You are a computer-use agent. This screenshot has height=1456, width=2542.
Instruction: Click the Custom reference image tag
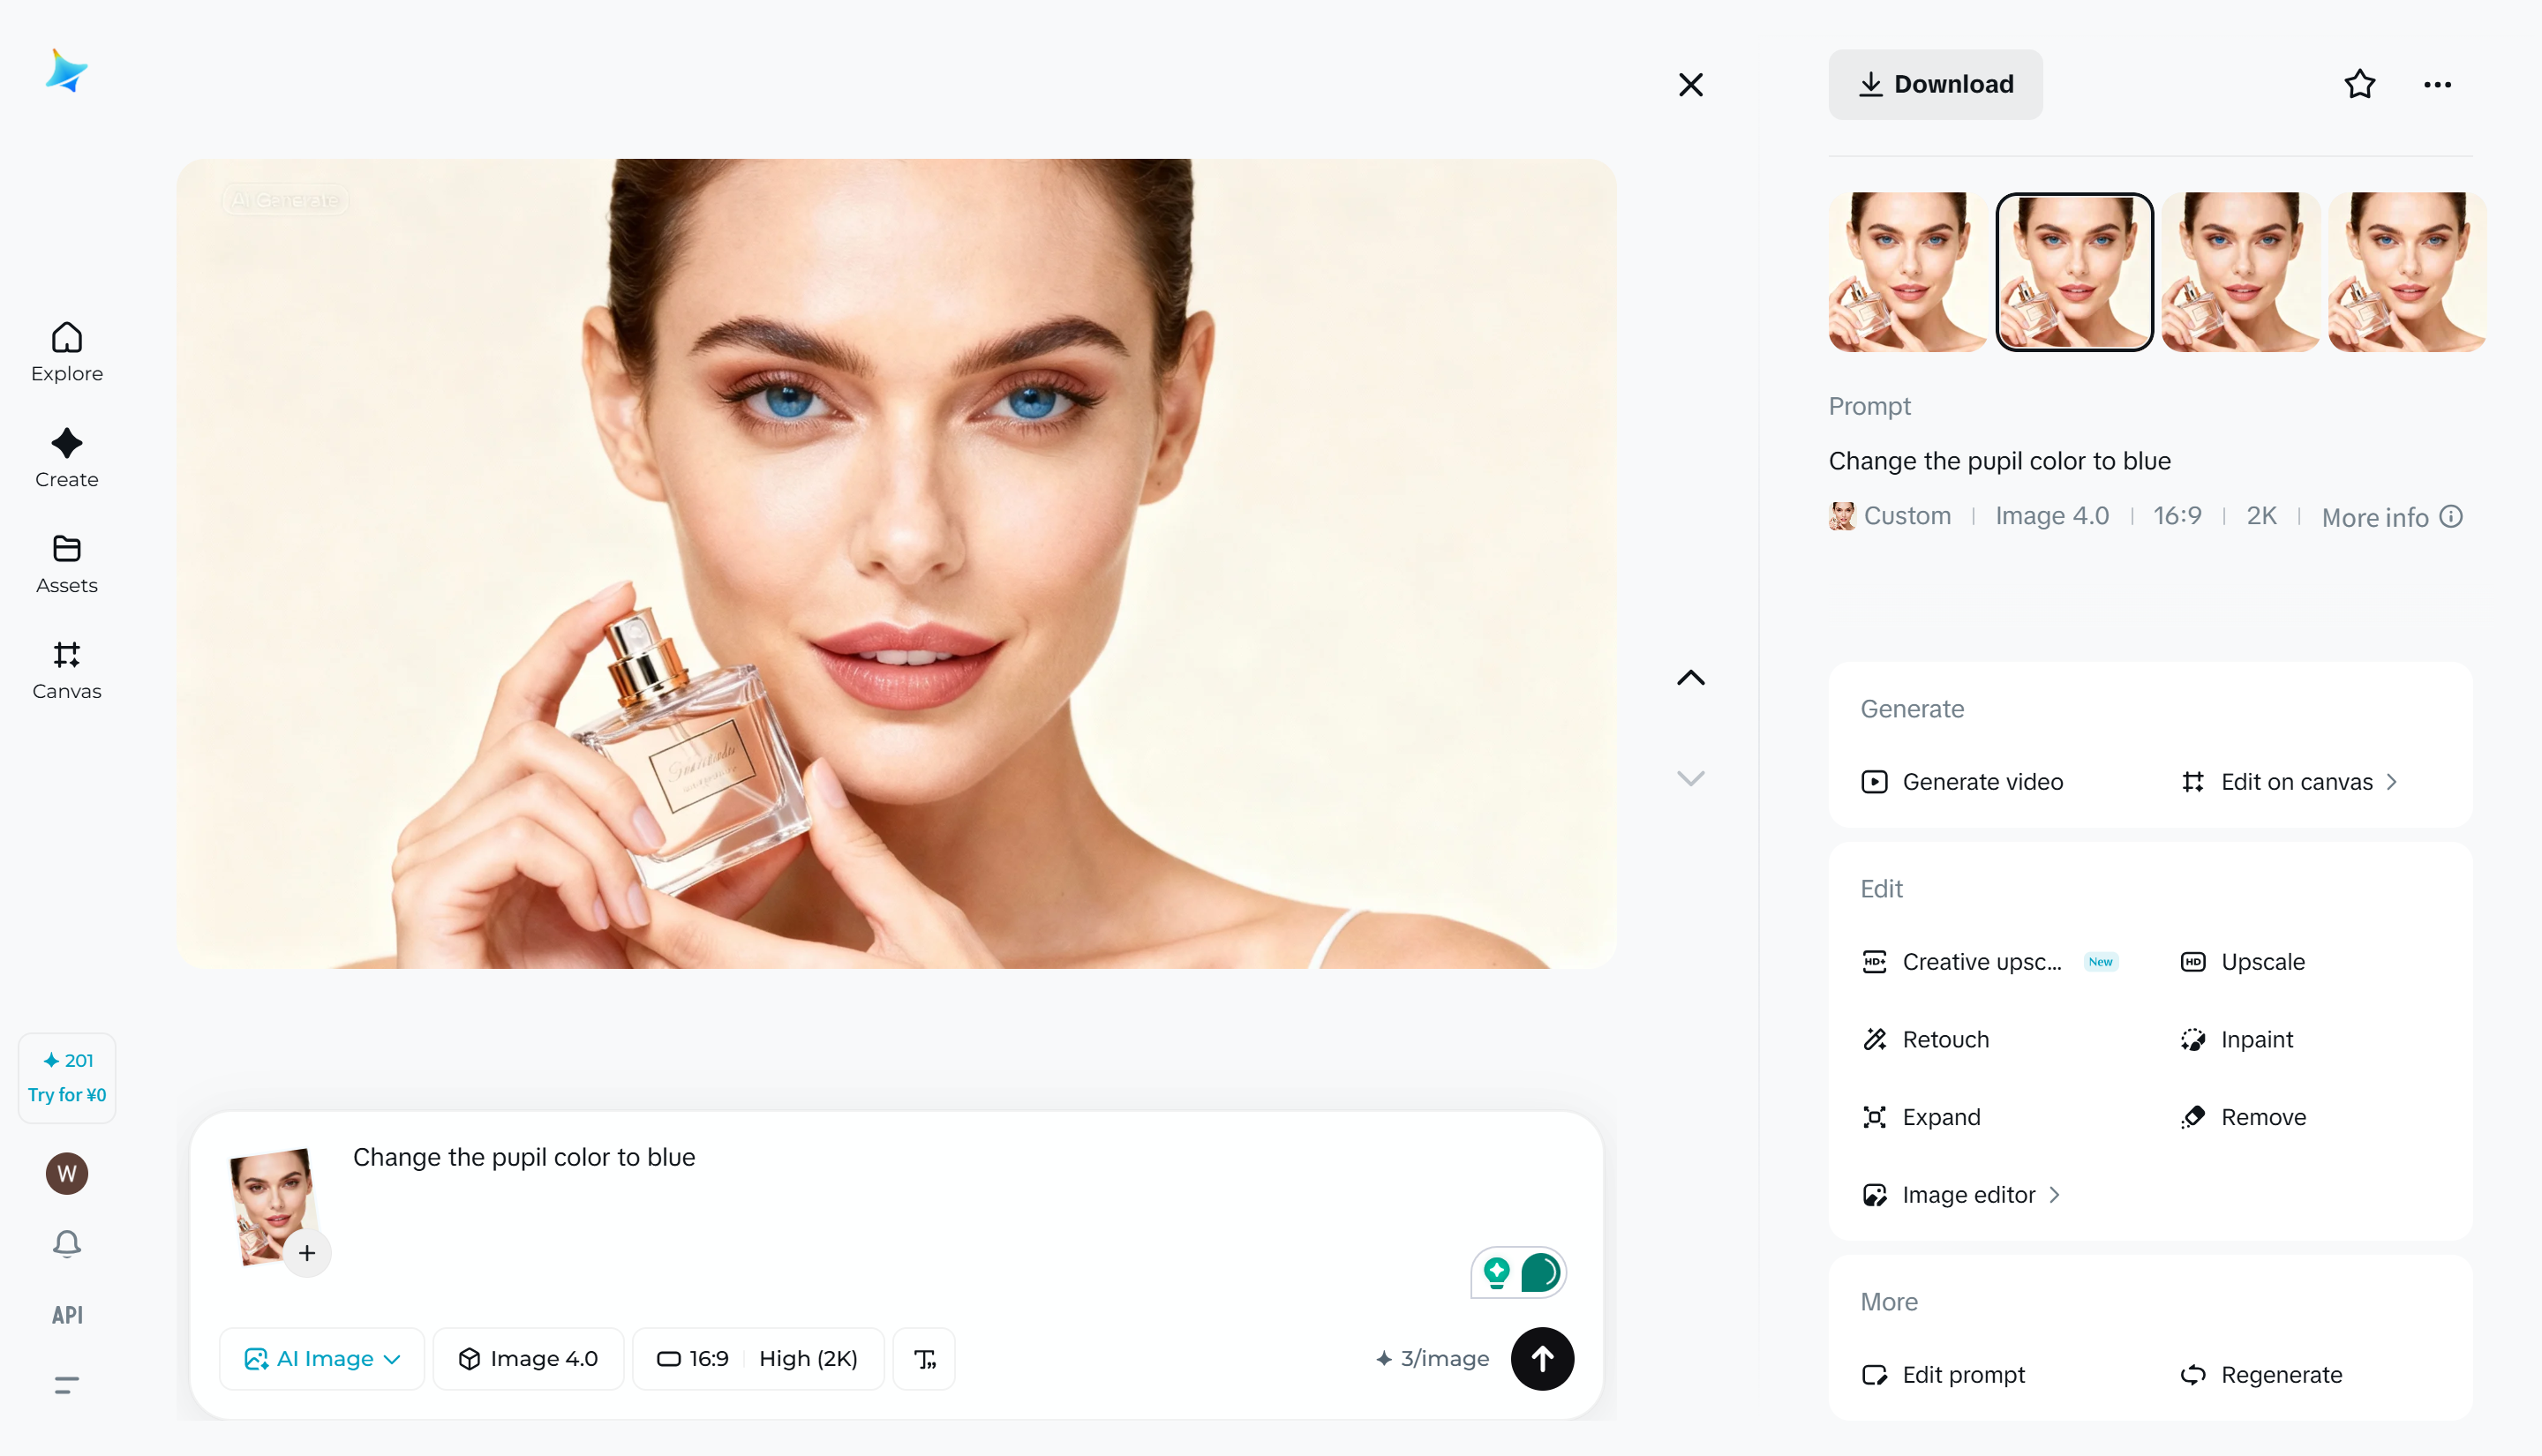[1890, 516]
